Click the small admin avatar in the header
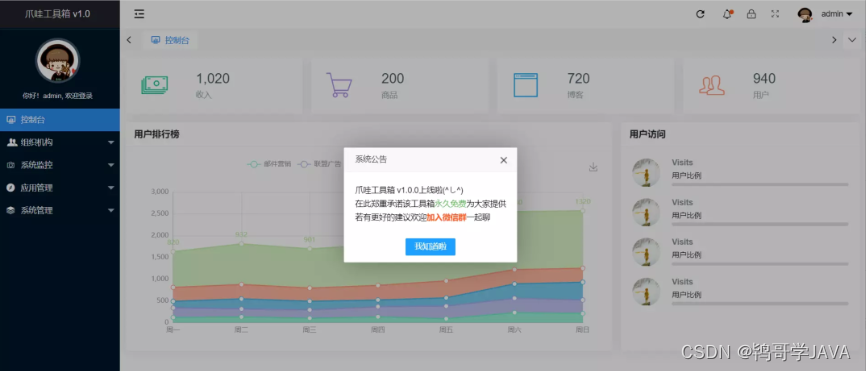The image size is (866, 371). click(805, 14)
